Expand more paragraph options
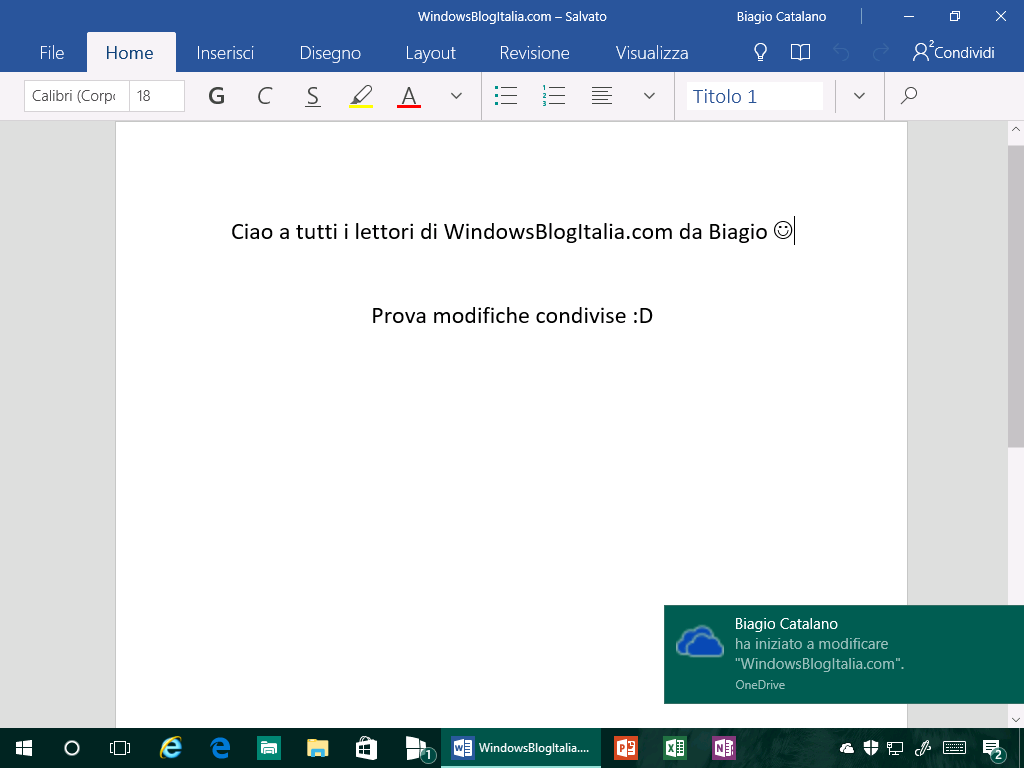The width and height of the screenshot is (1024, 769). [x=649, y=96]
